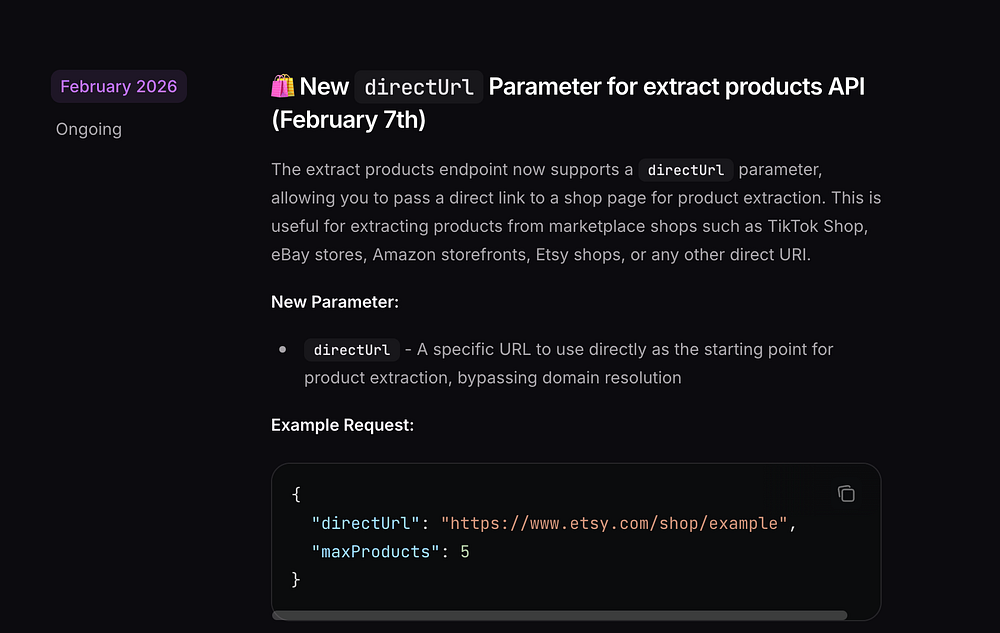Select the February 2026 sidebar tab

tap(119, 86)
